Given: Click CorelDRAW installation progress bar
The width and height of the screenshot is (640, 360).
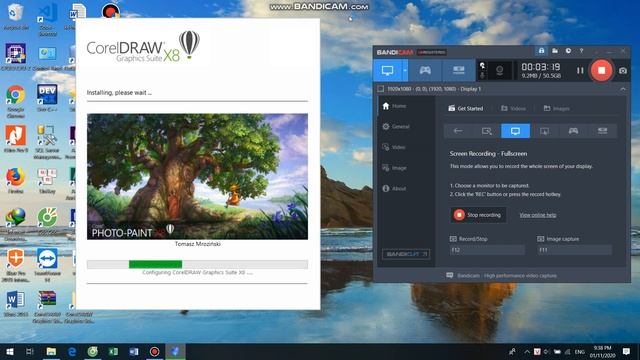Looking at the screenshot, I should point(198,264).
